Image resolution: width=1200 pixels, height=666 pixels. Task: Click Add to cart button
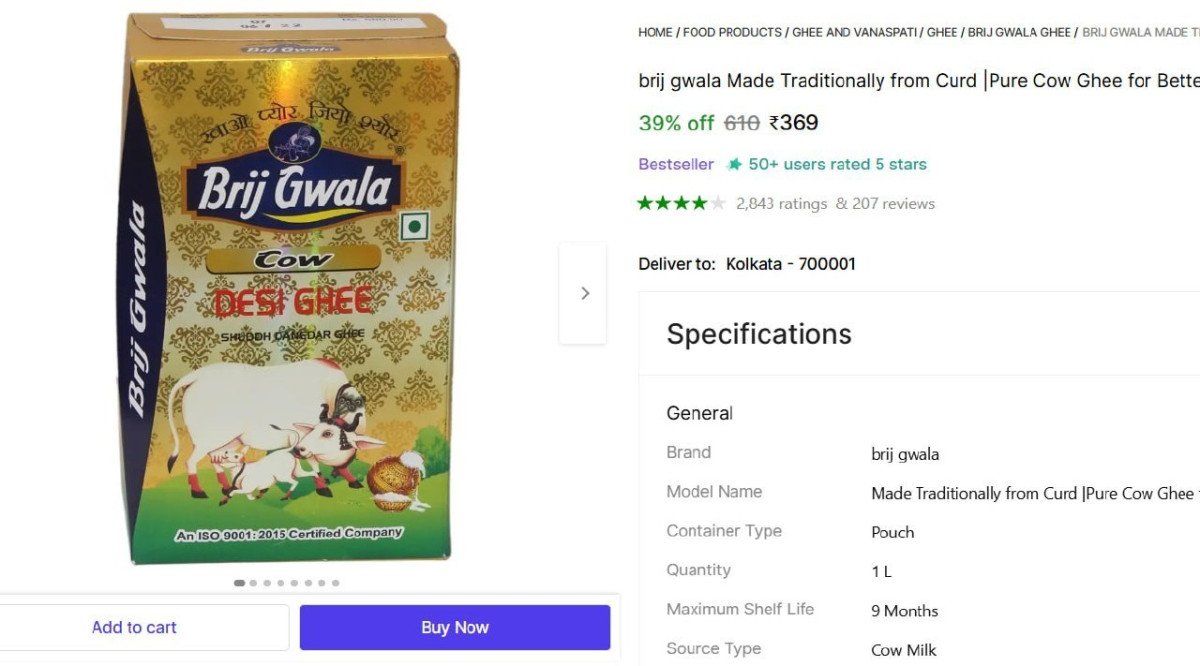click(x=134, y=628)
